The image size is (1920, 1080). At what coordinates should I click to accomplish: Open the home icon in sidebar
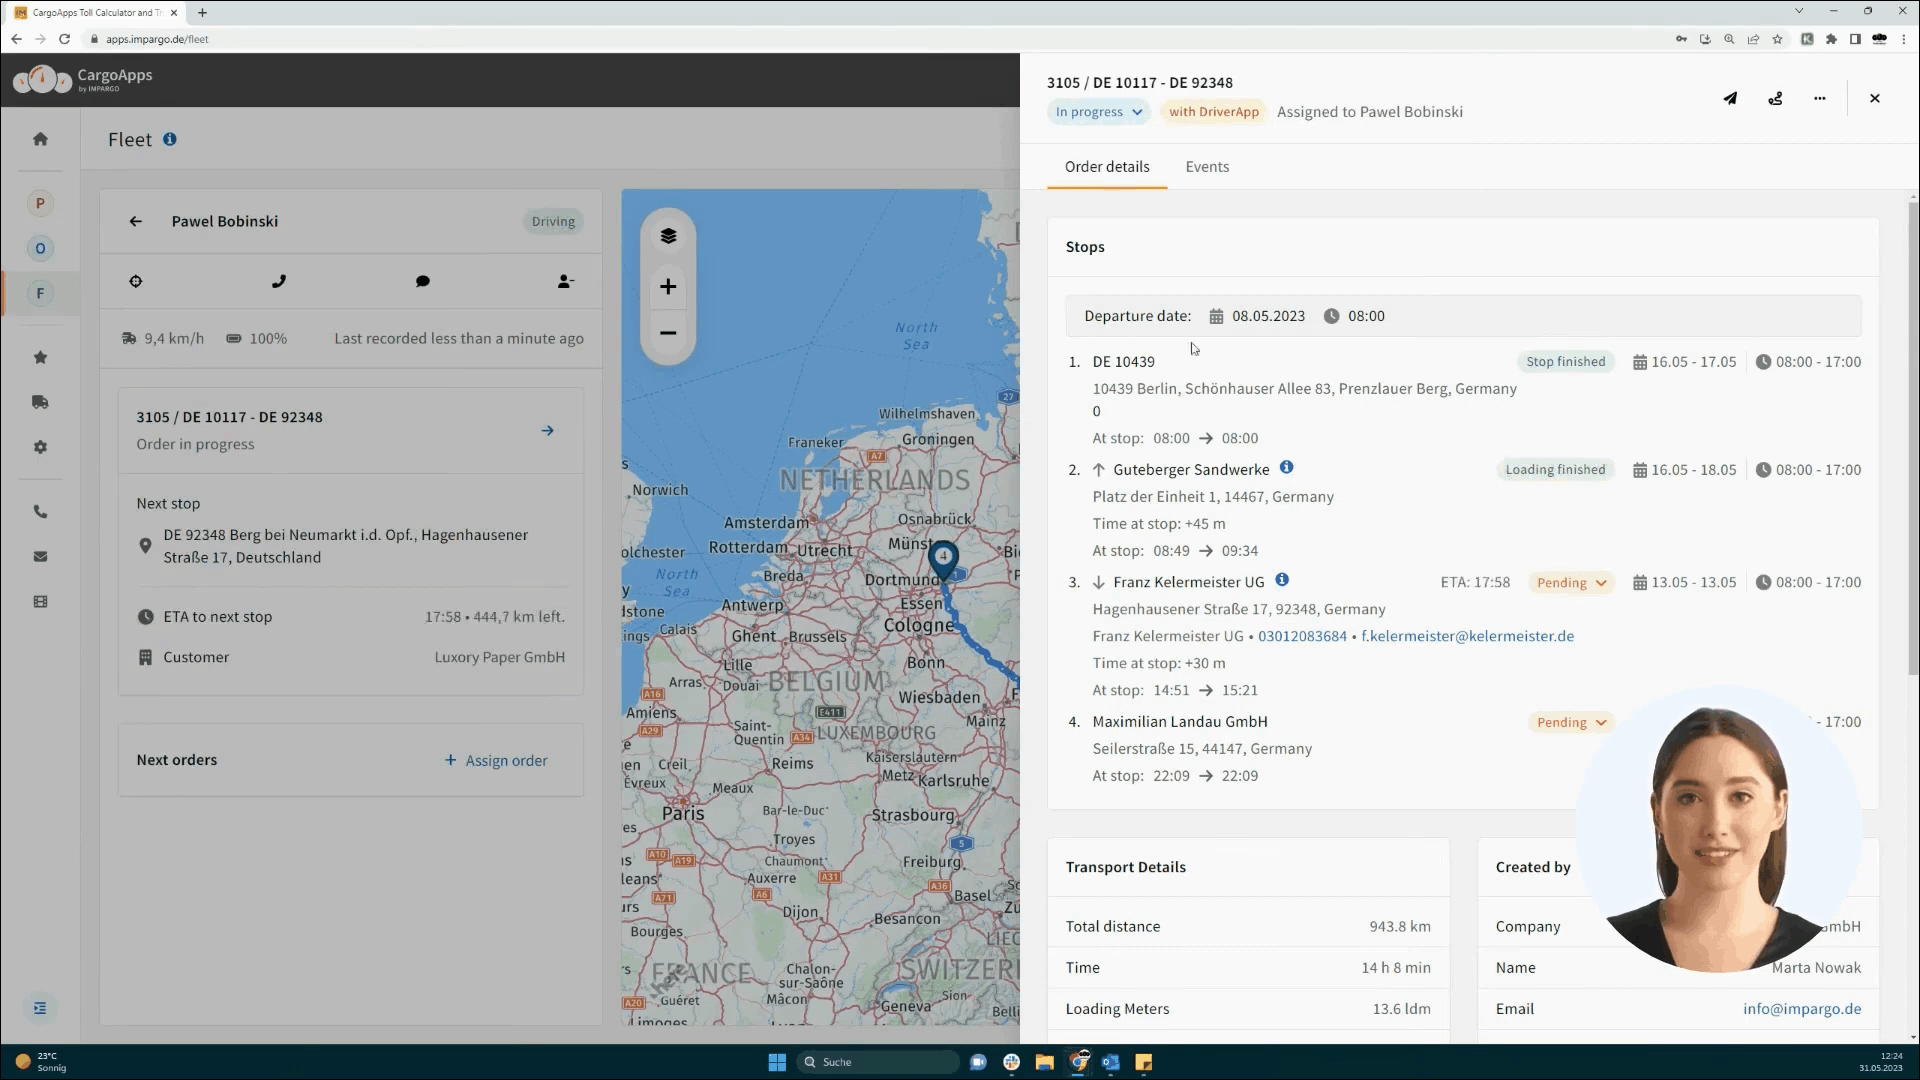click(40, 139)
